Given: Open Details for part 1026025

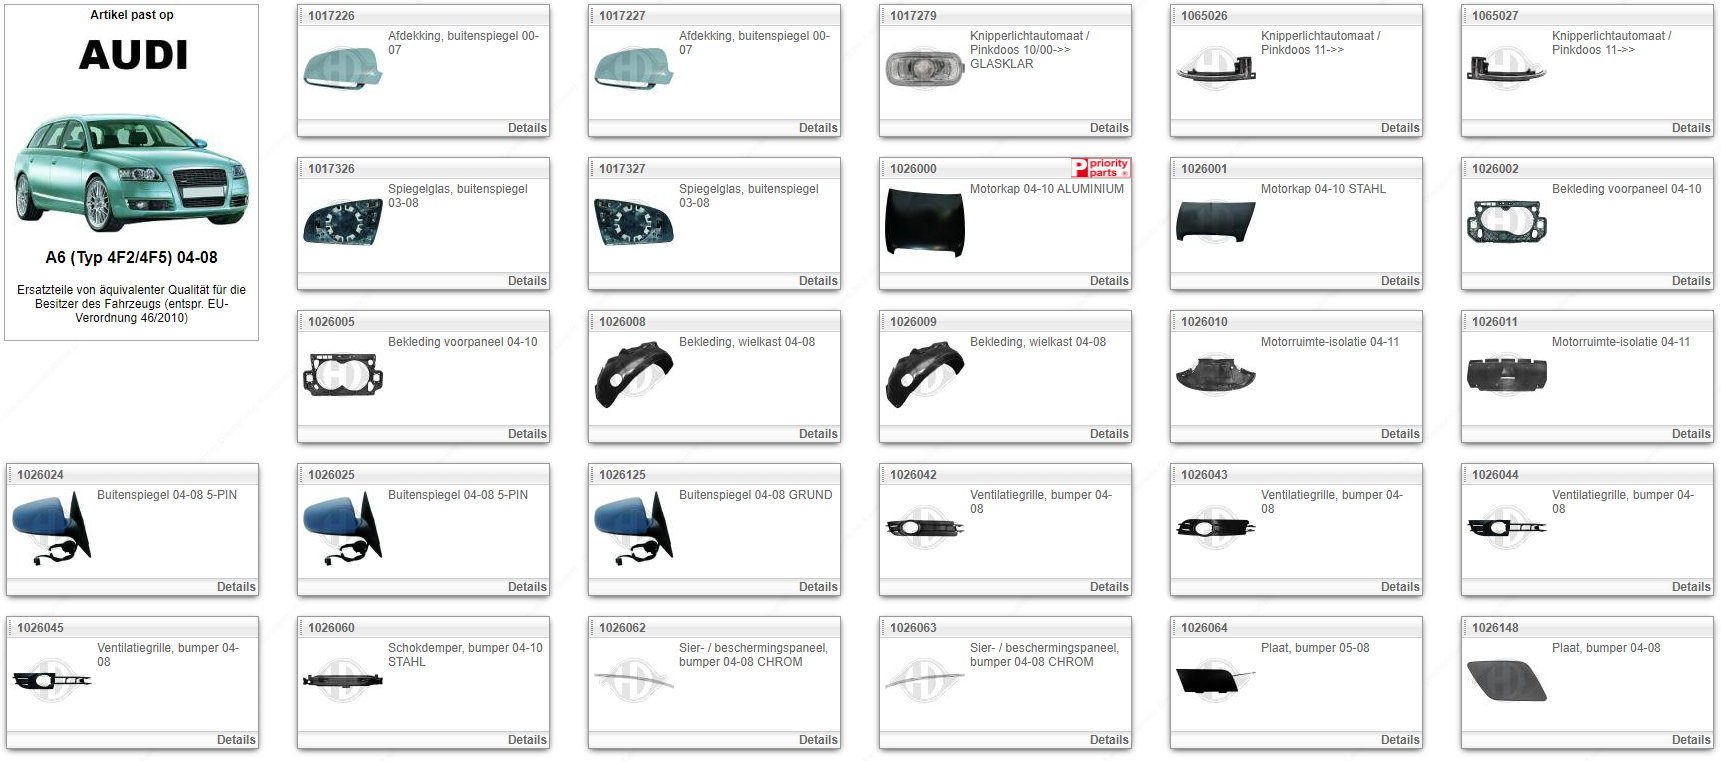Looking at the screenshot, I should (527, 587).
